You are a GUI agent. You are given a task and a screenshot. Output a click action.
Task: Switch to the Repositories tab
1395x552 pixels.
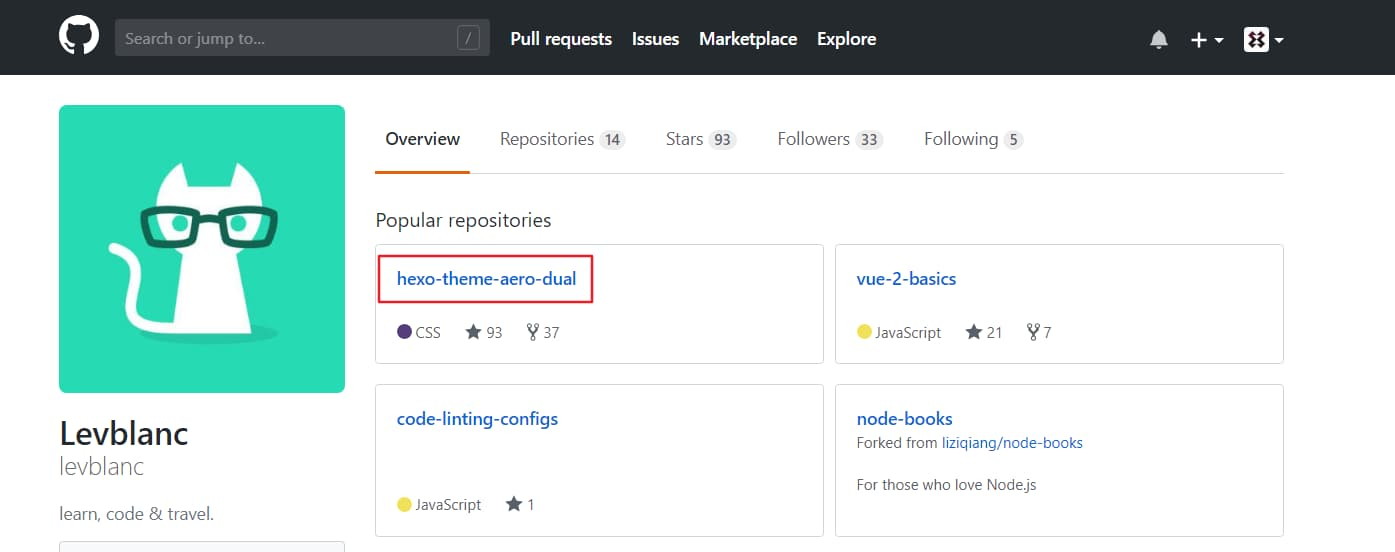pyautogui.click(x=562, y=139)
